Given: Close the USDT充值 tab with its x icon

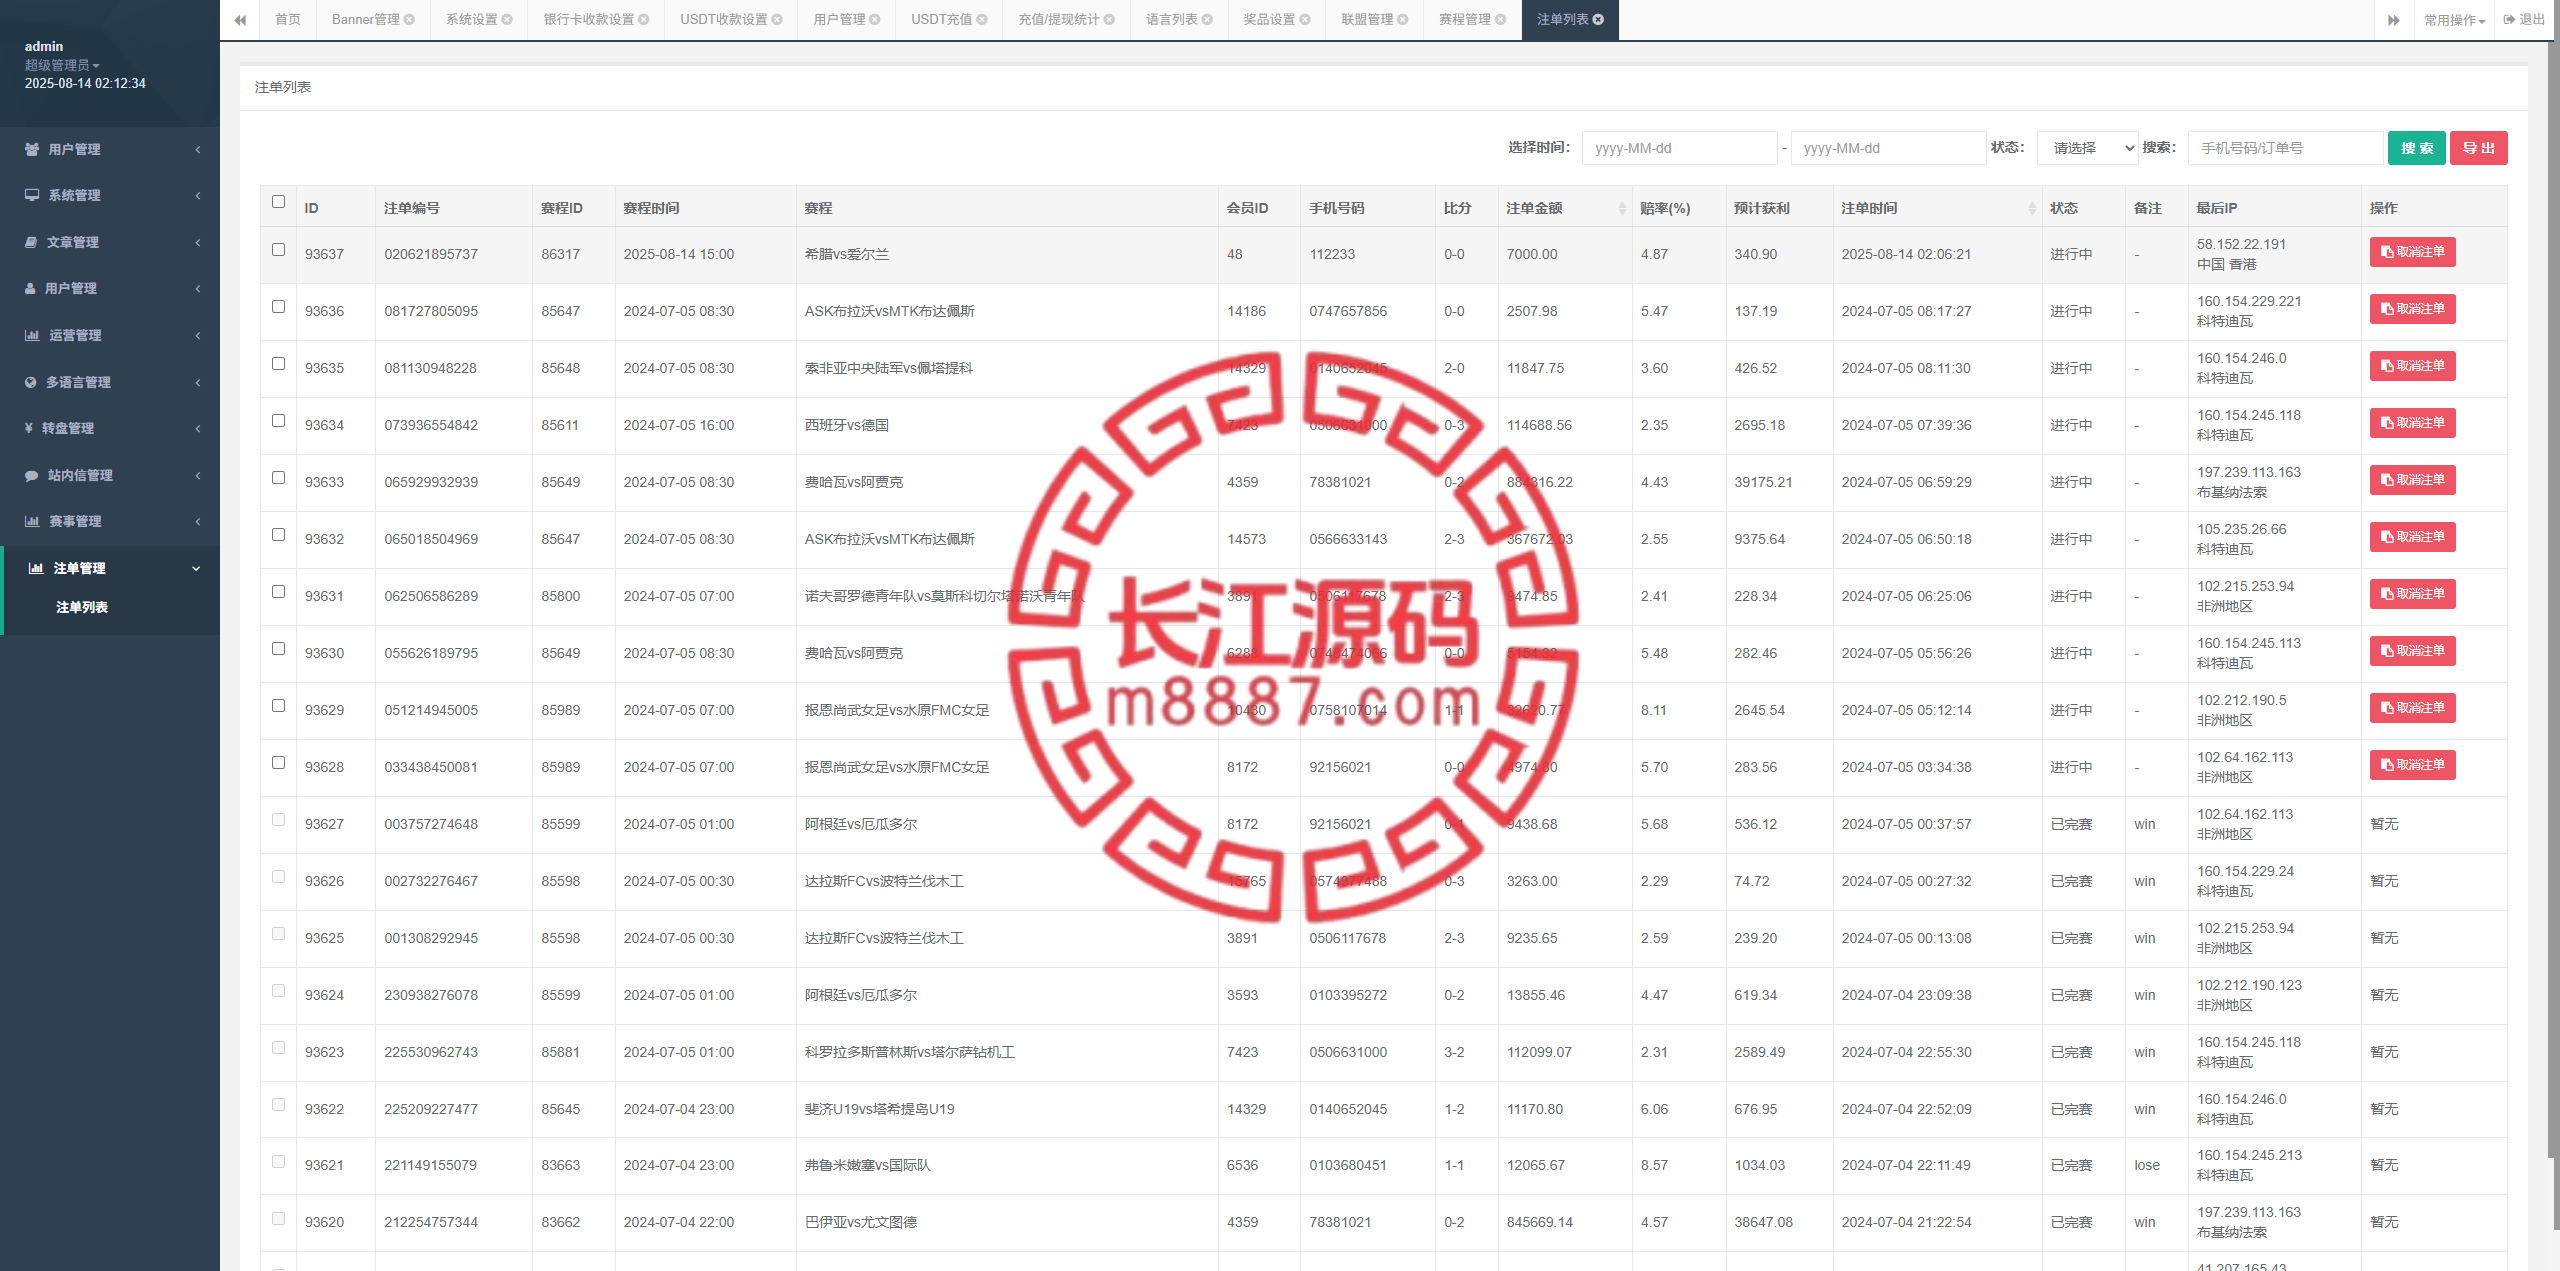Looking at the screenshot, I should coord(982,20).
